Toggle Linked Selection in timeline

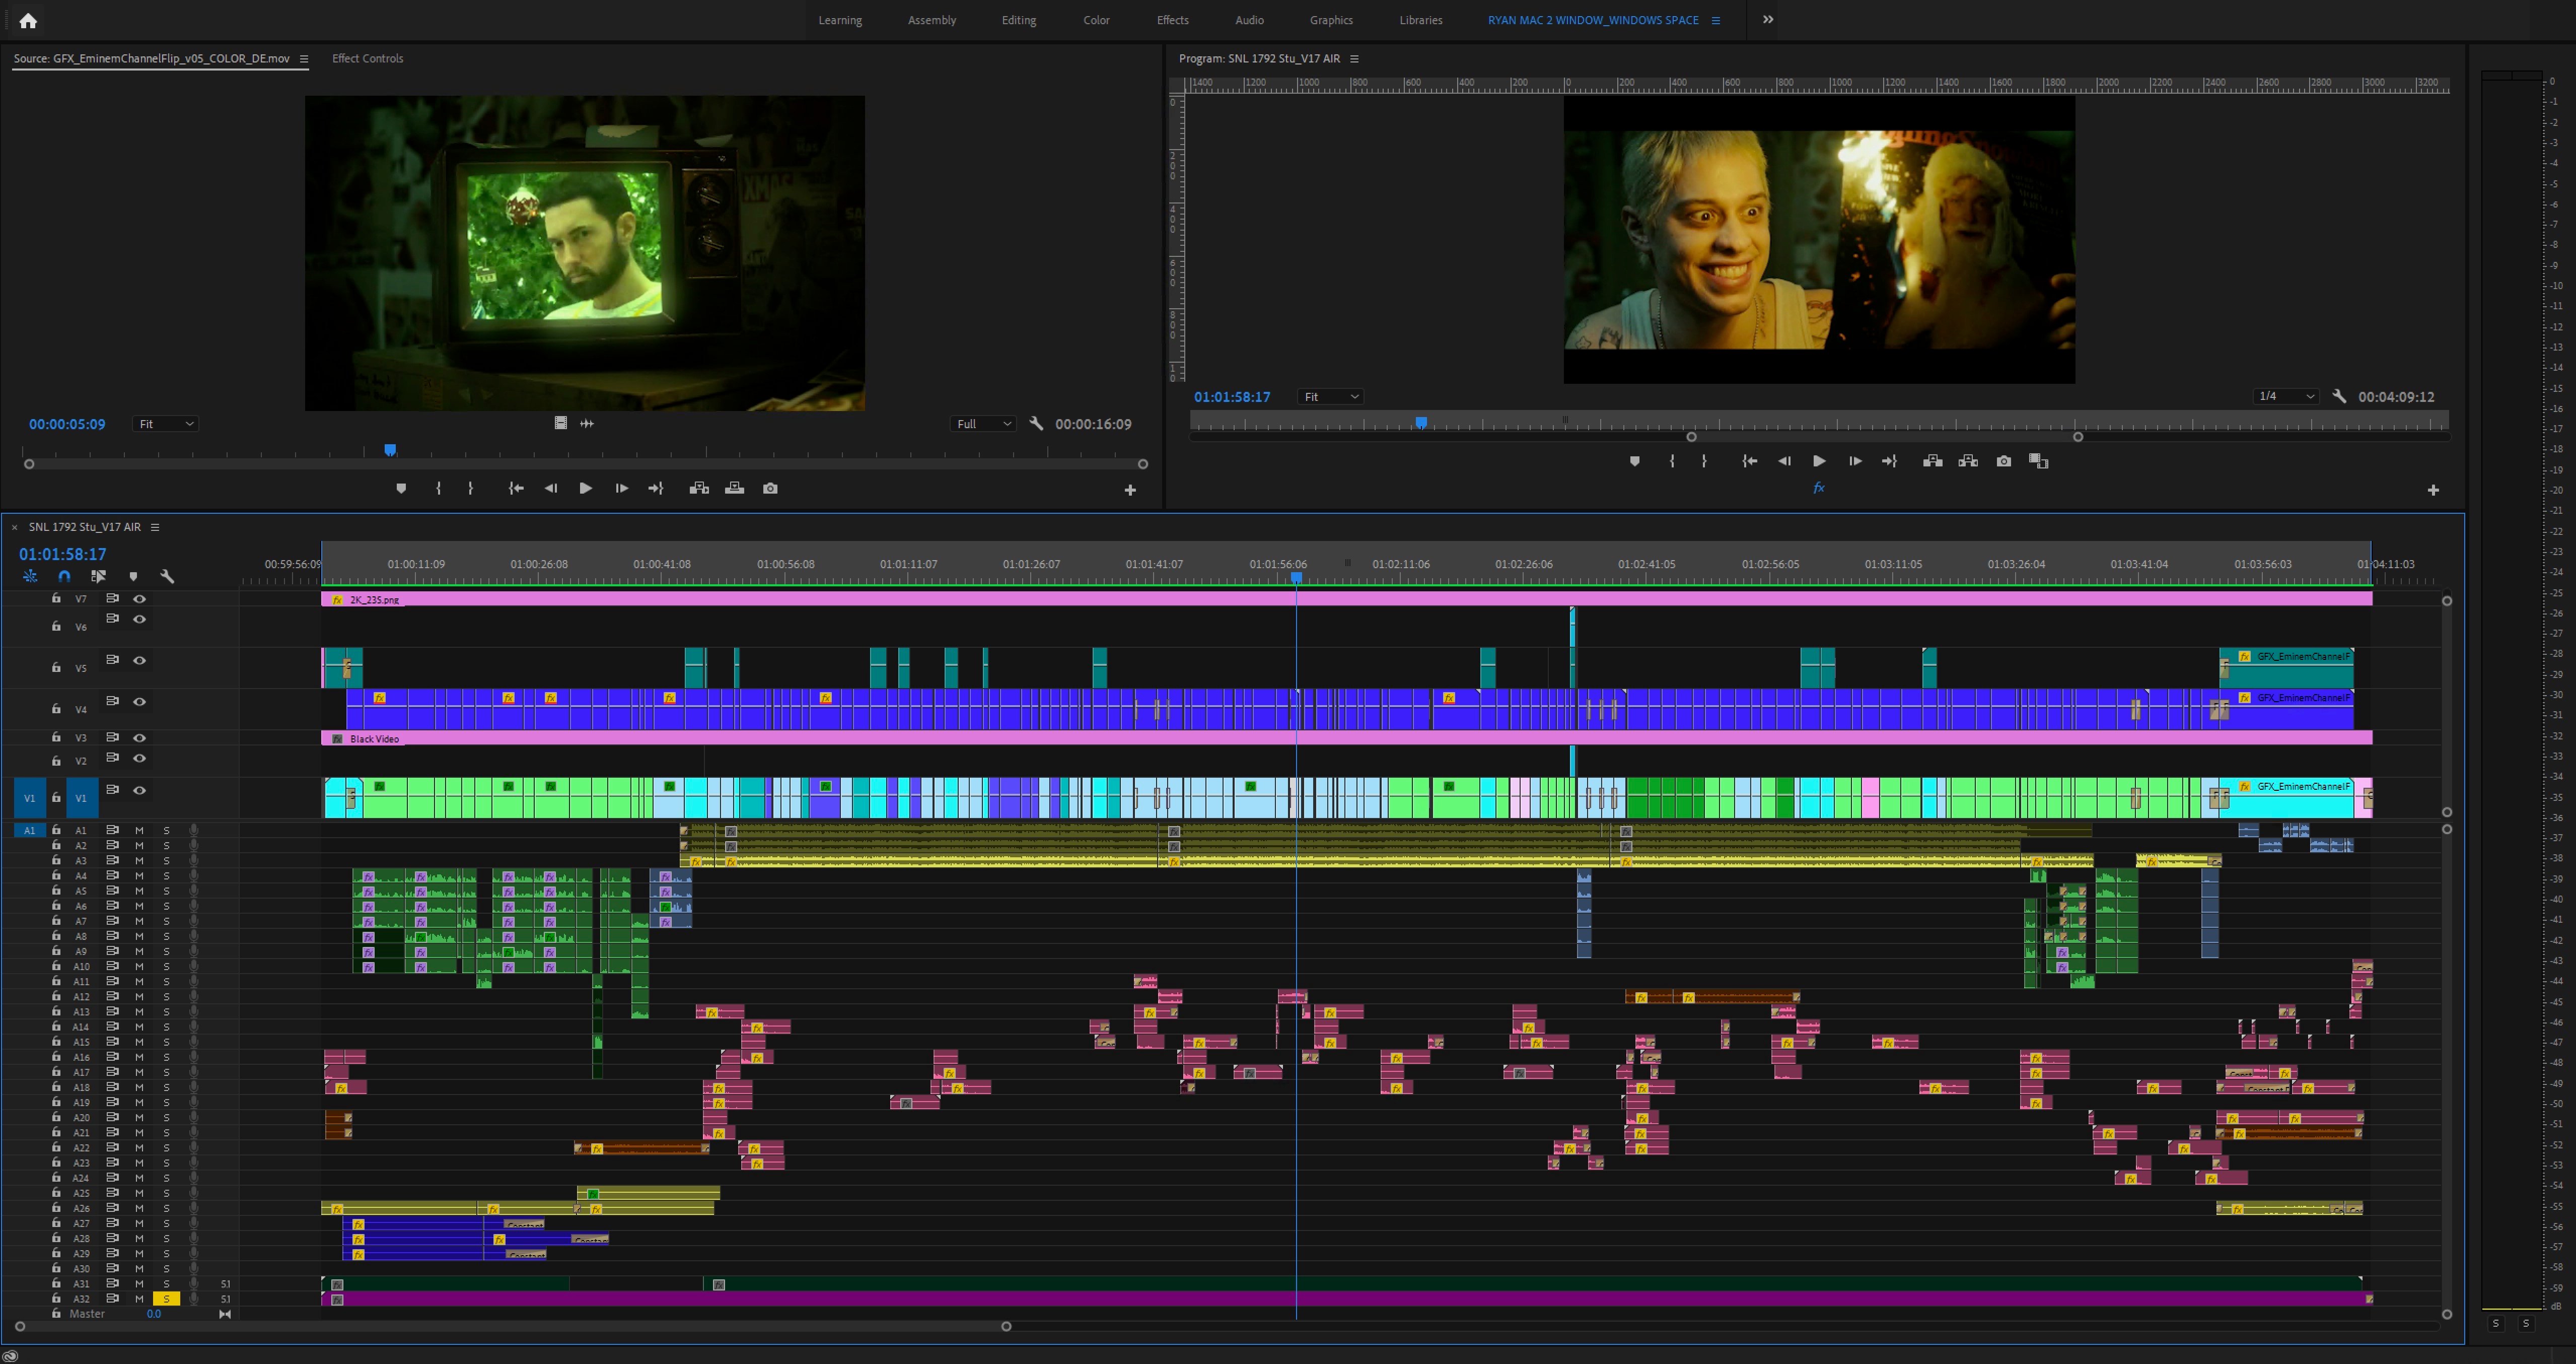(98, 576)
